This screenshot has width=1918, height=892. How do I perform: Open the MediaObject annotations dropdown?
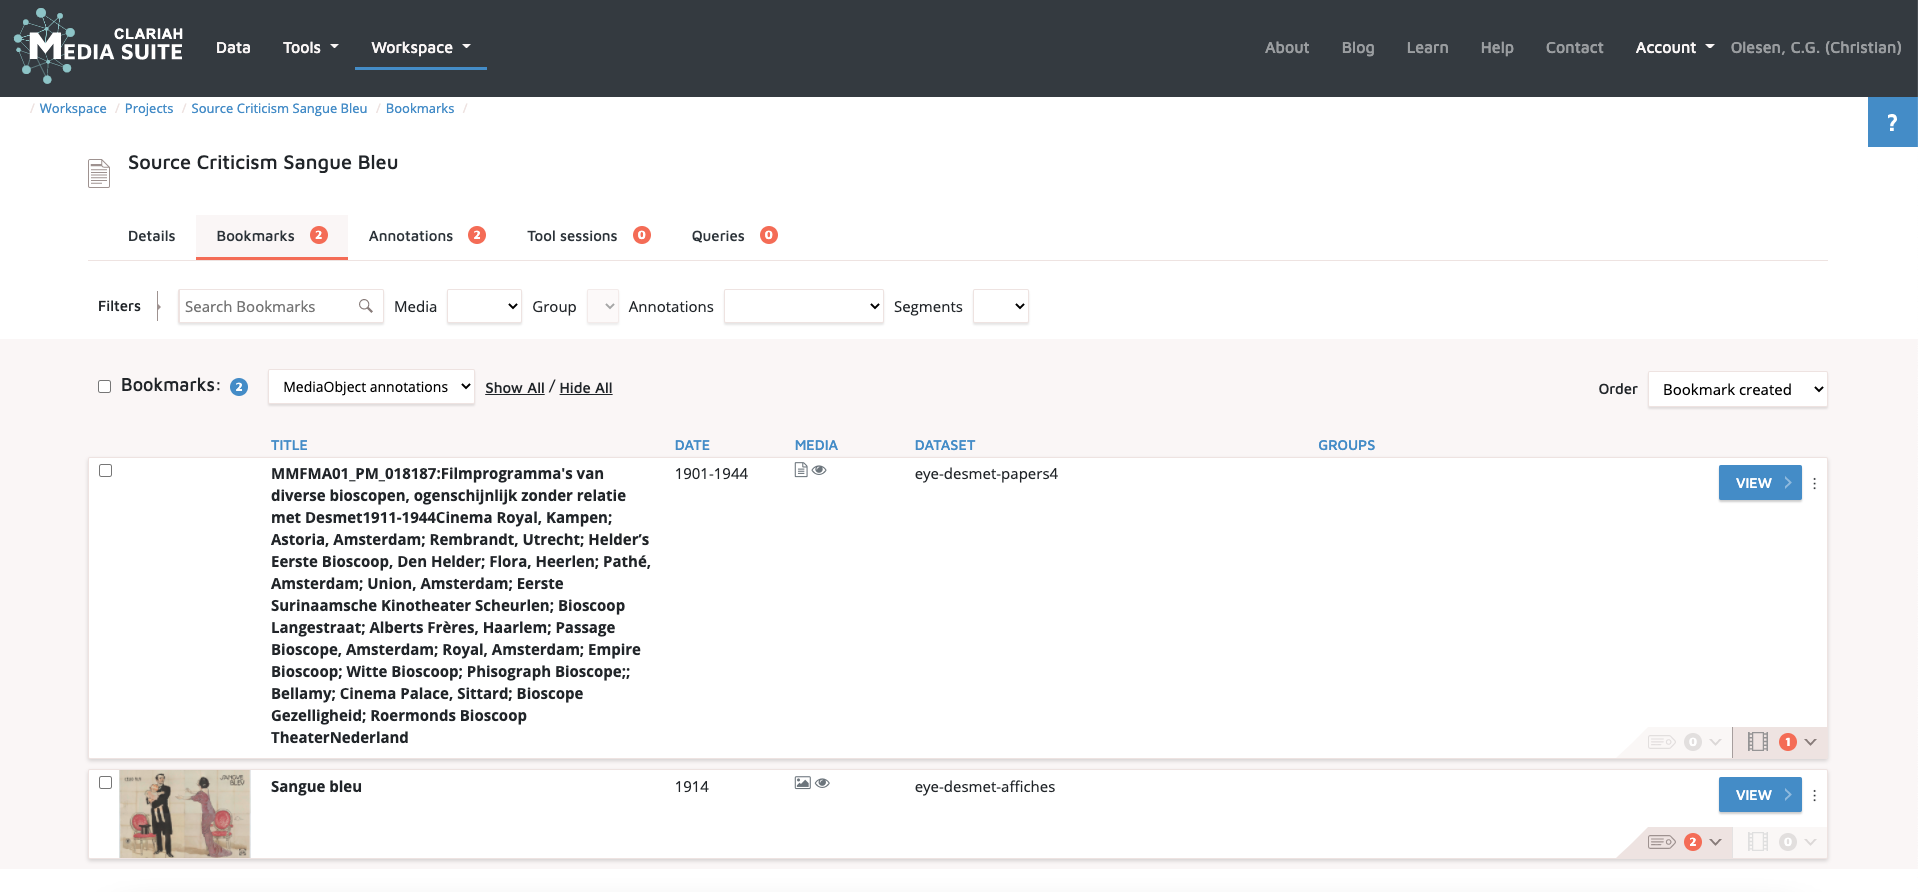(371, 387)
